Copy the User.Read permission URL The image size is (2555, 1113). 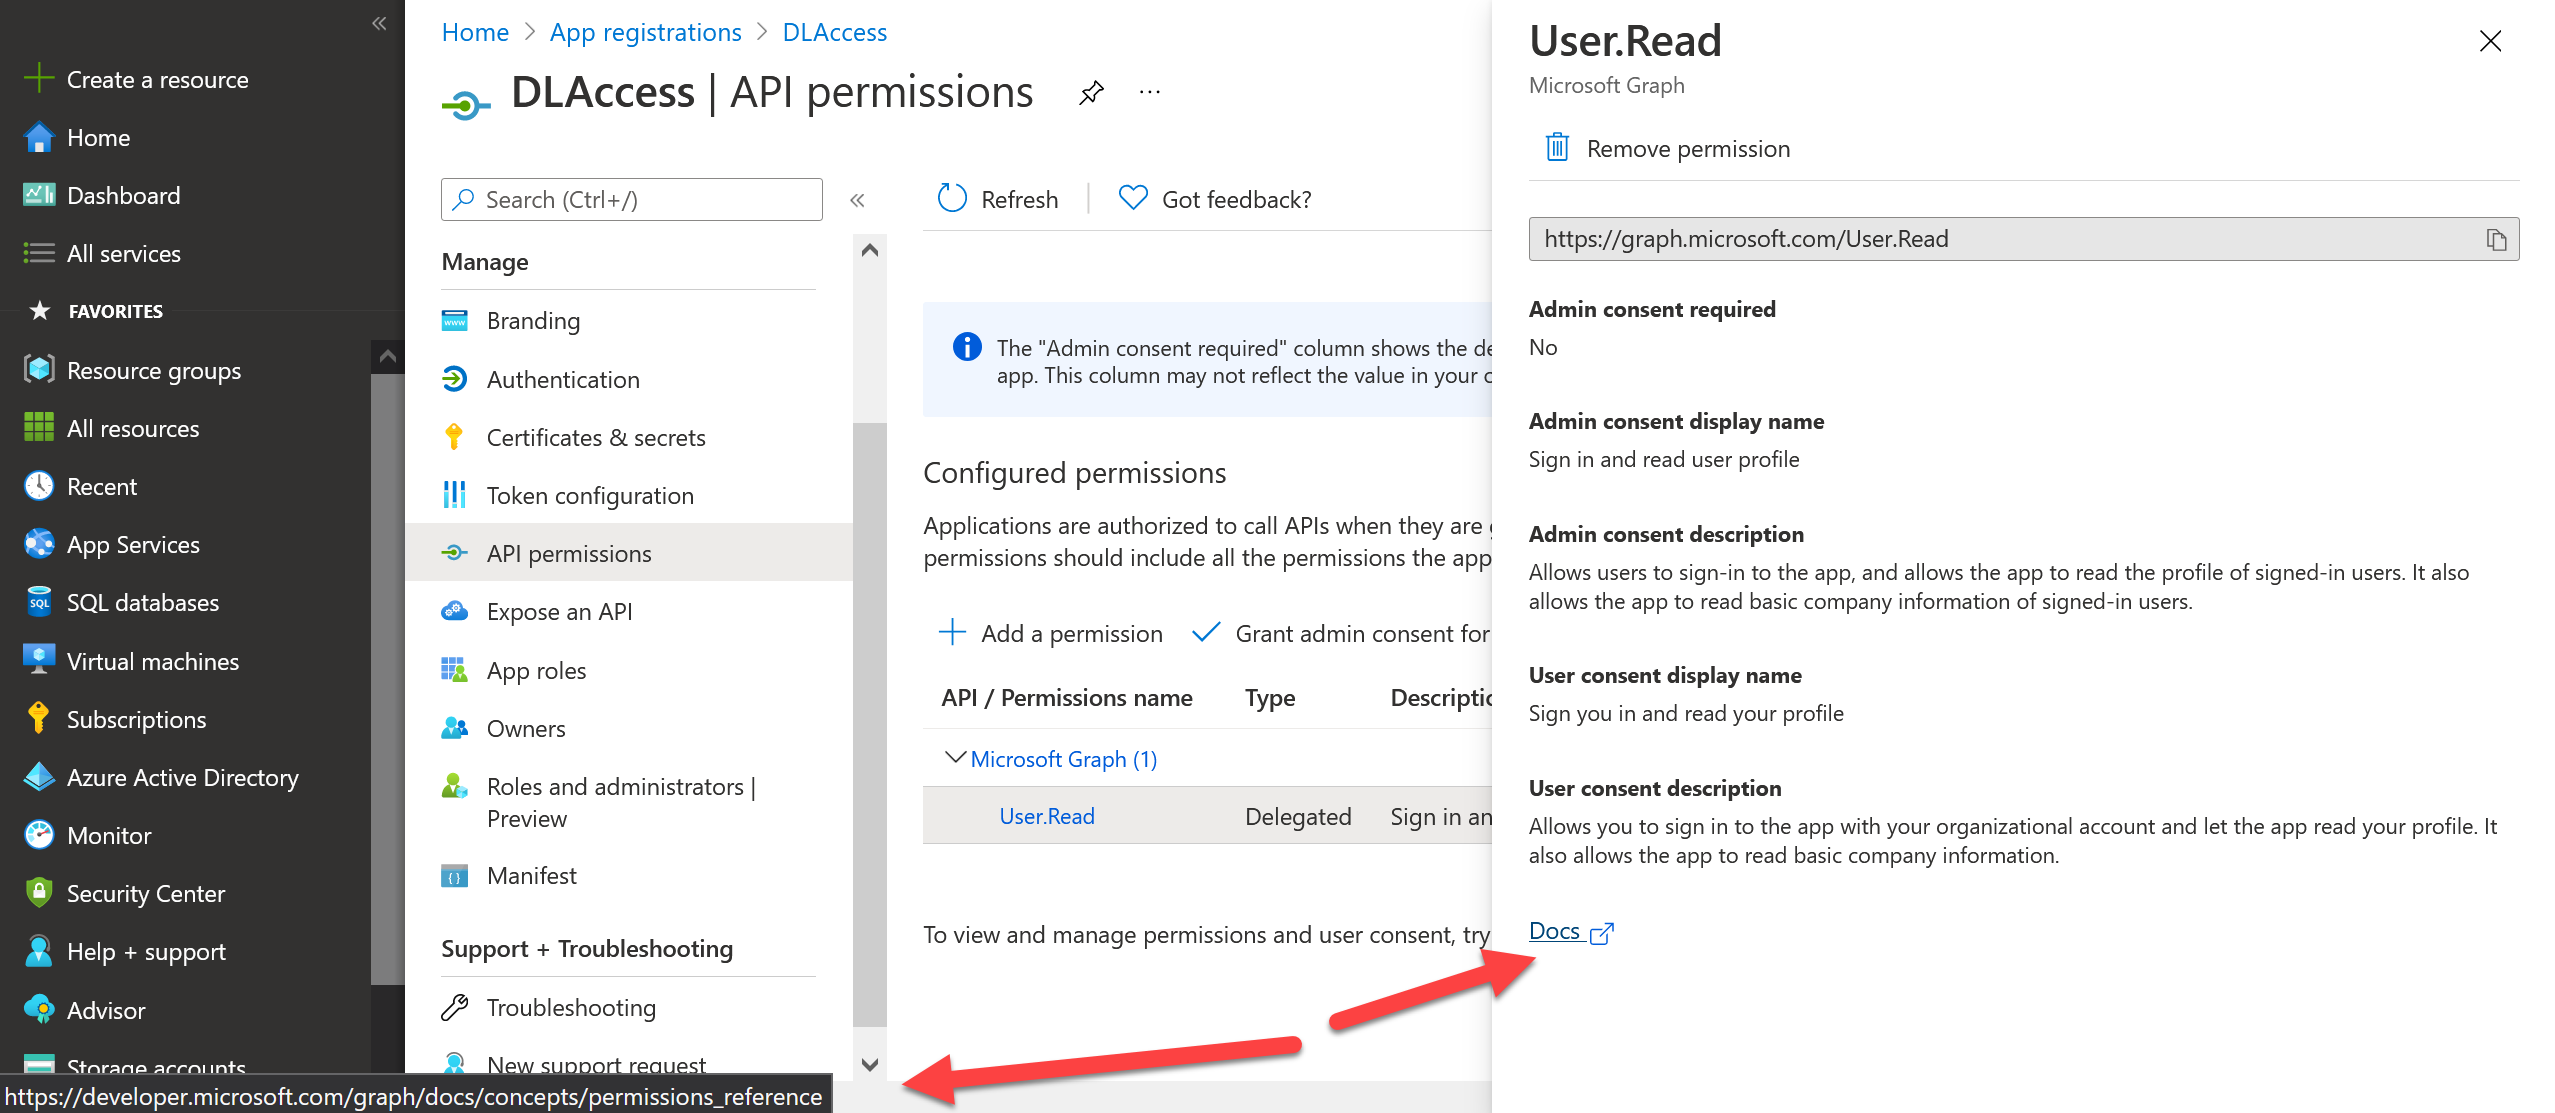(x=2495, y=239)
